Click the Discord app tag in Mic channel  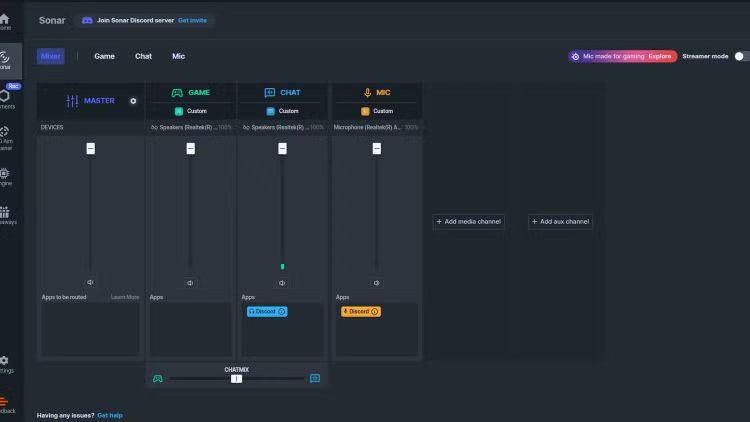360,312
